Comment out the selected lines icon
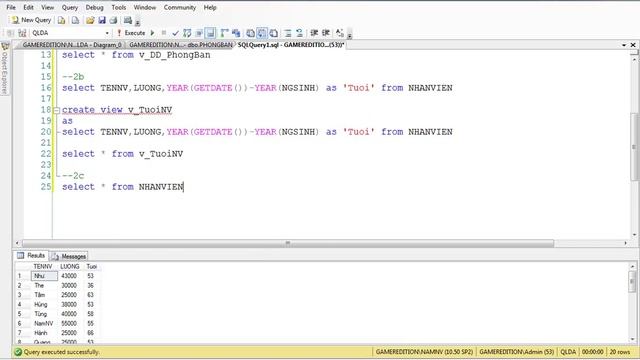This screenshot has height=360, width=640. click(288, 33)
